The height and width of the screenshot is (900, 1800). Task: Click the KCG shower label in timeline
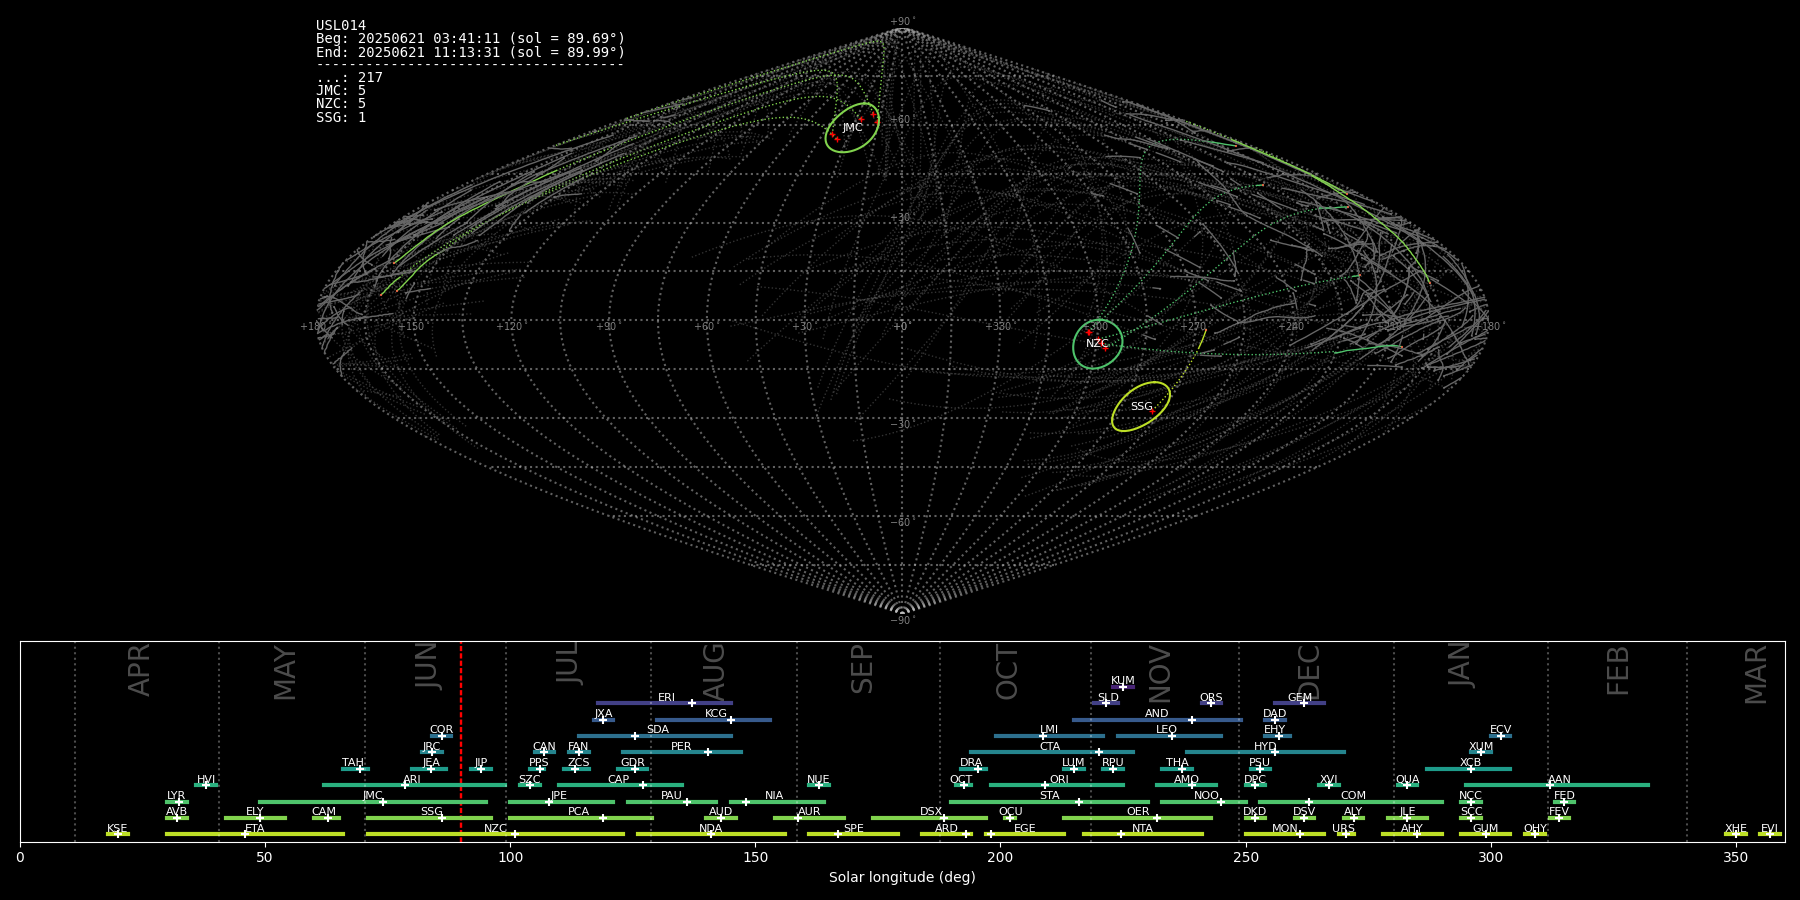click(x=716, y=714)
